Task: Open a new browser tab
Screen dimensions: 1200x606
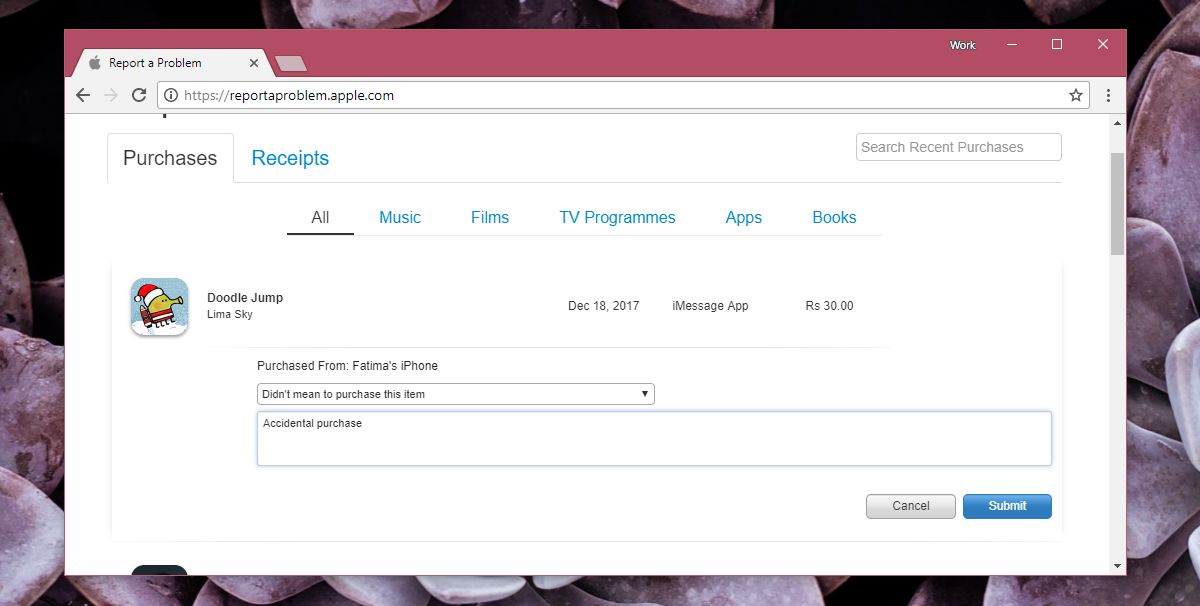Action: coord(291,64)
